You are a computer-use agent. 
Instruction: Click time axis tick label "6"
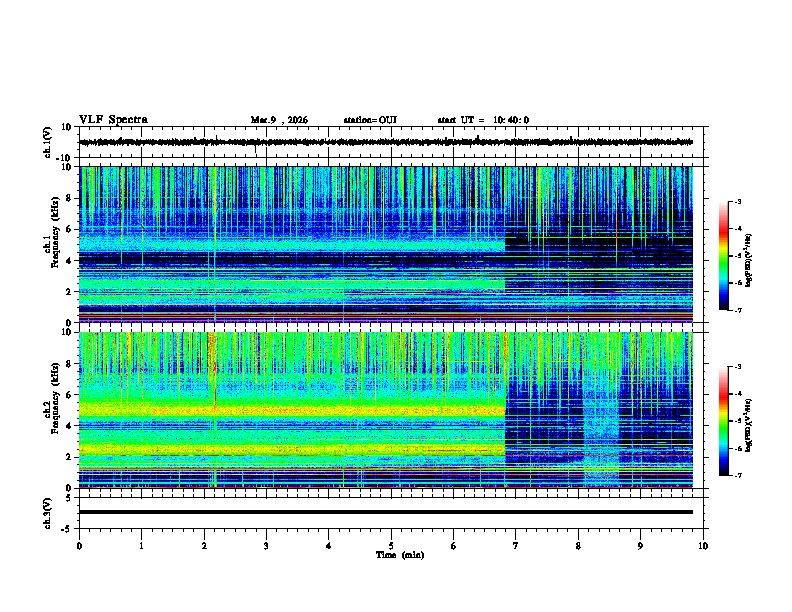[453, 546]
